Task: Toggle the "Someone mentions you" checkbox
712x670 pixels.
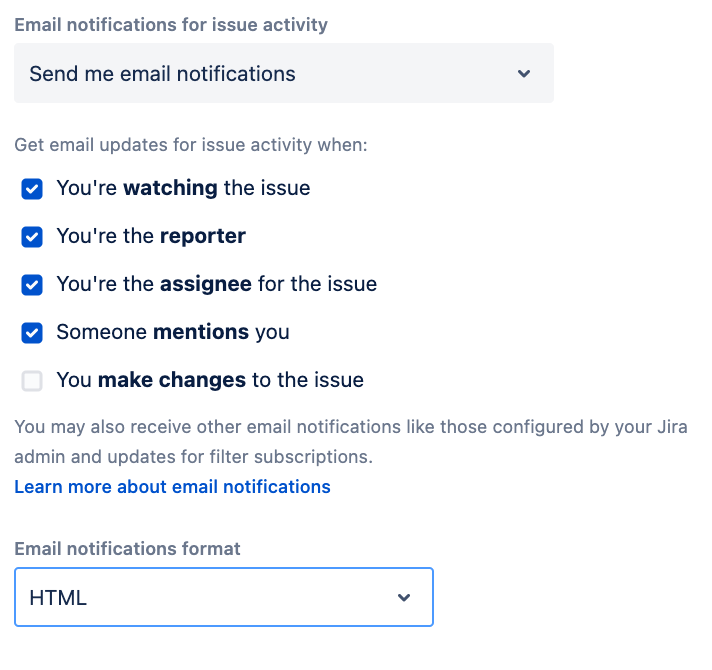Action: coord(33,332)
